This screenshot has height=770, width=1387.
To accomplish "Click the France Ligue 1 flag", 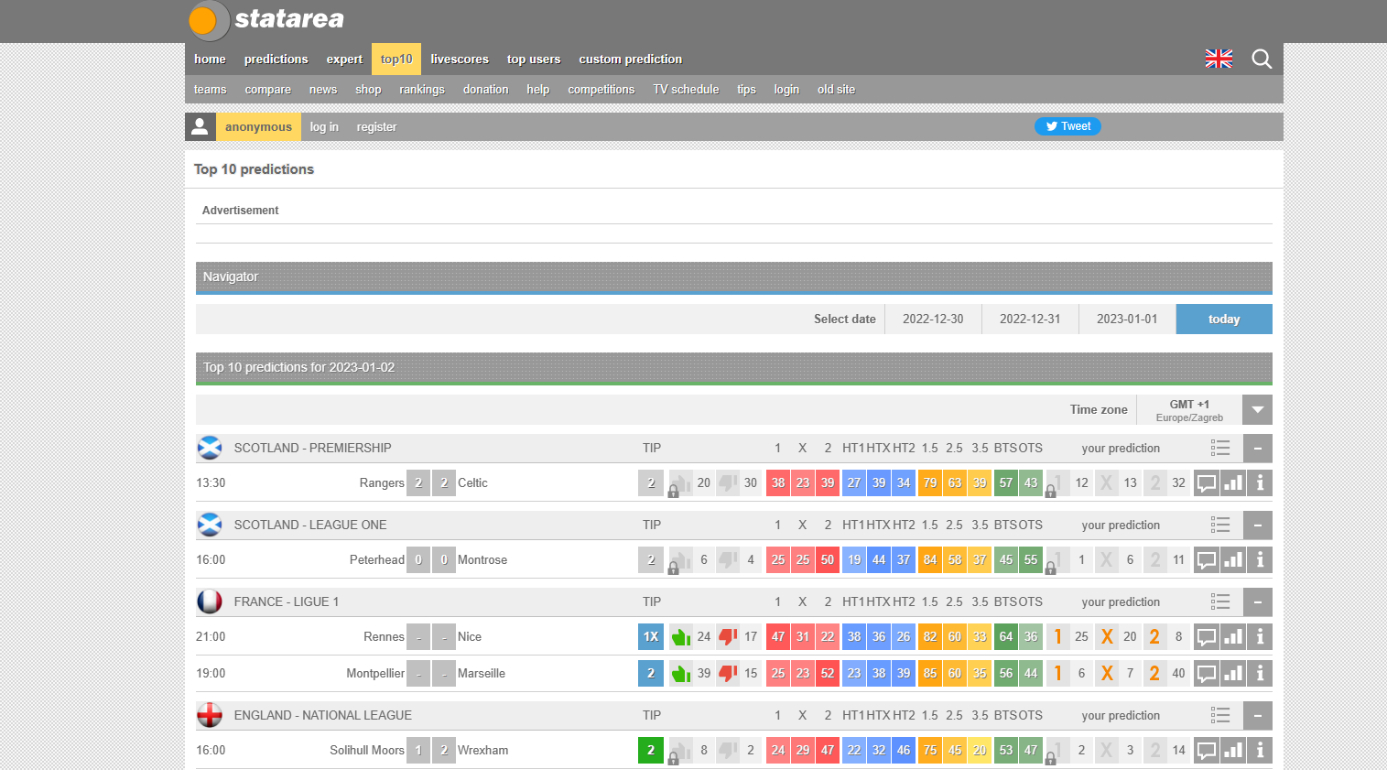I will point(210,602).
